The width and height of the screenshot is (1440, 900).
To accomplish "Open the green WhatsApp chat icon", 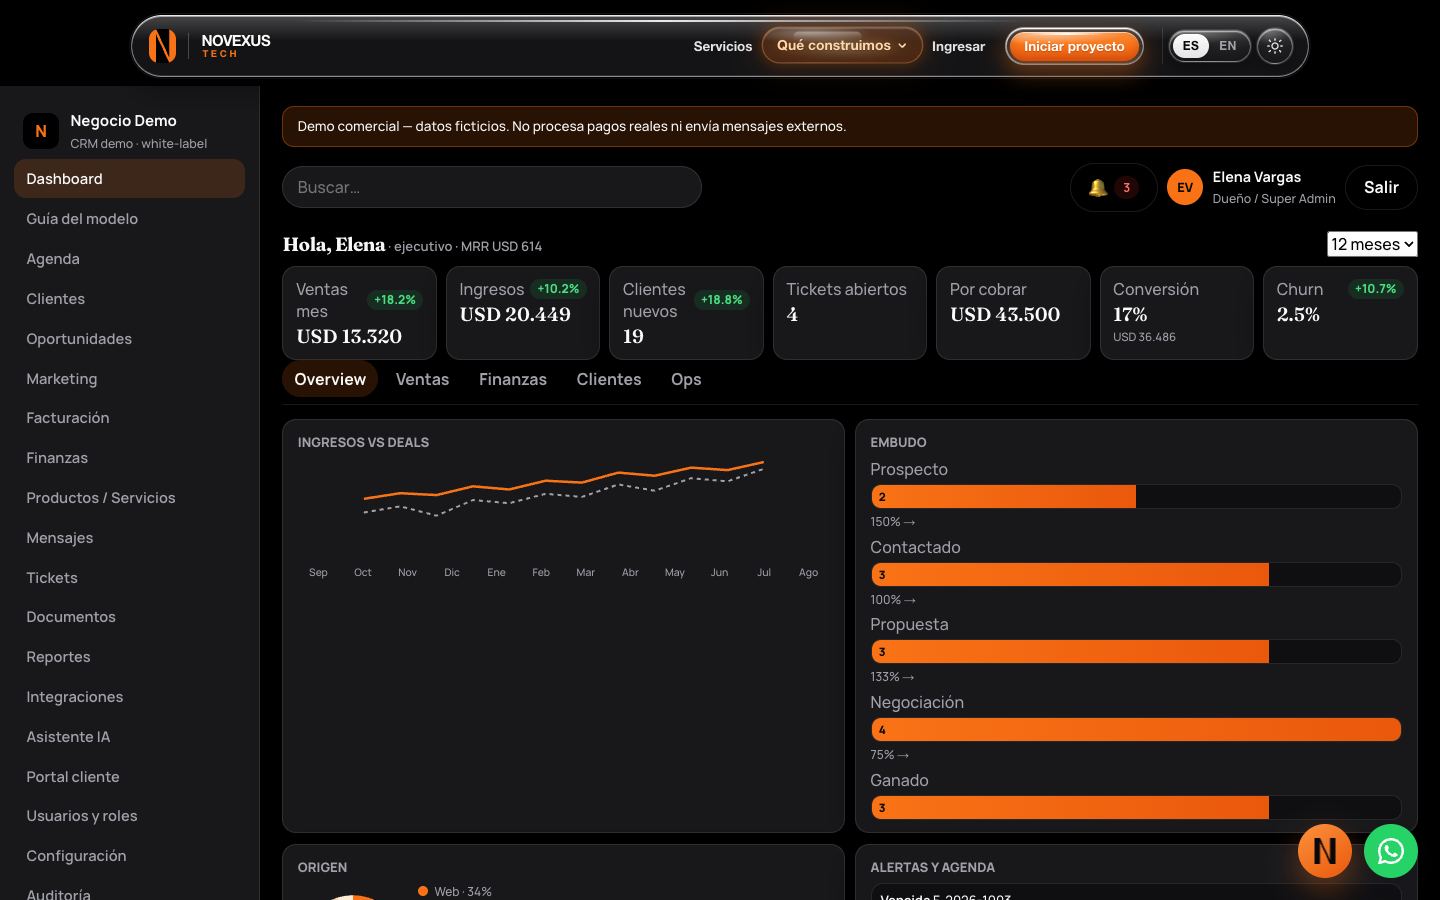I will coord(1390,851).
